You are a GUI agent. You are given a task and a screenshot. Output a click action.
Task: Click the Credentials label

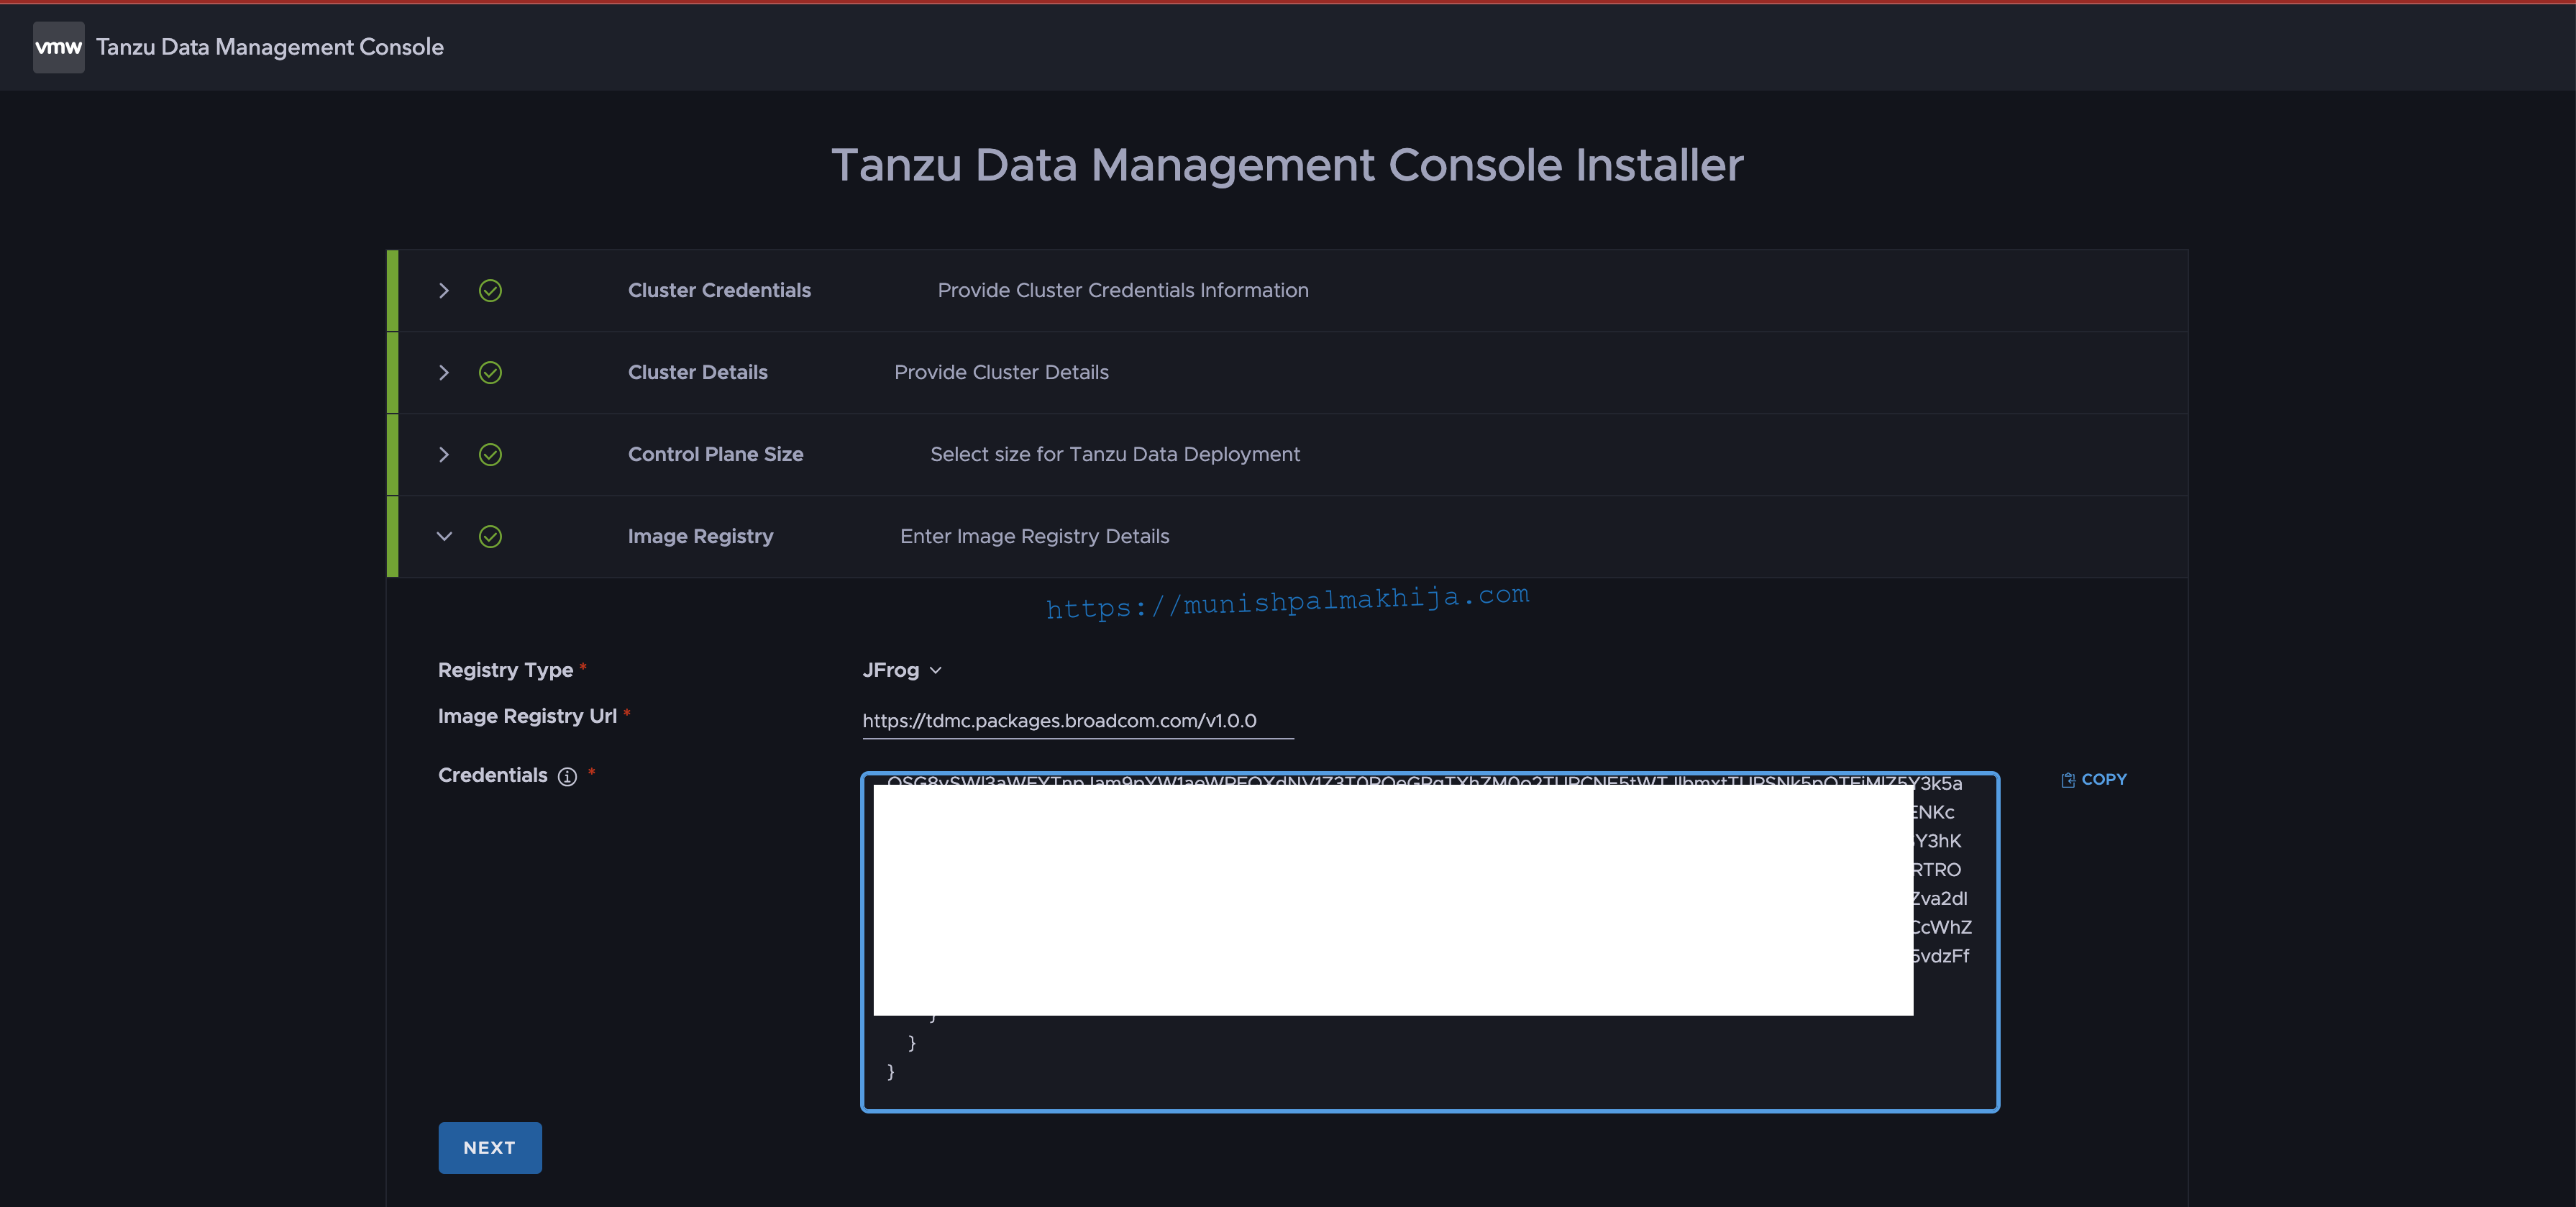[x=493, y=776]
